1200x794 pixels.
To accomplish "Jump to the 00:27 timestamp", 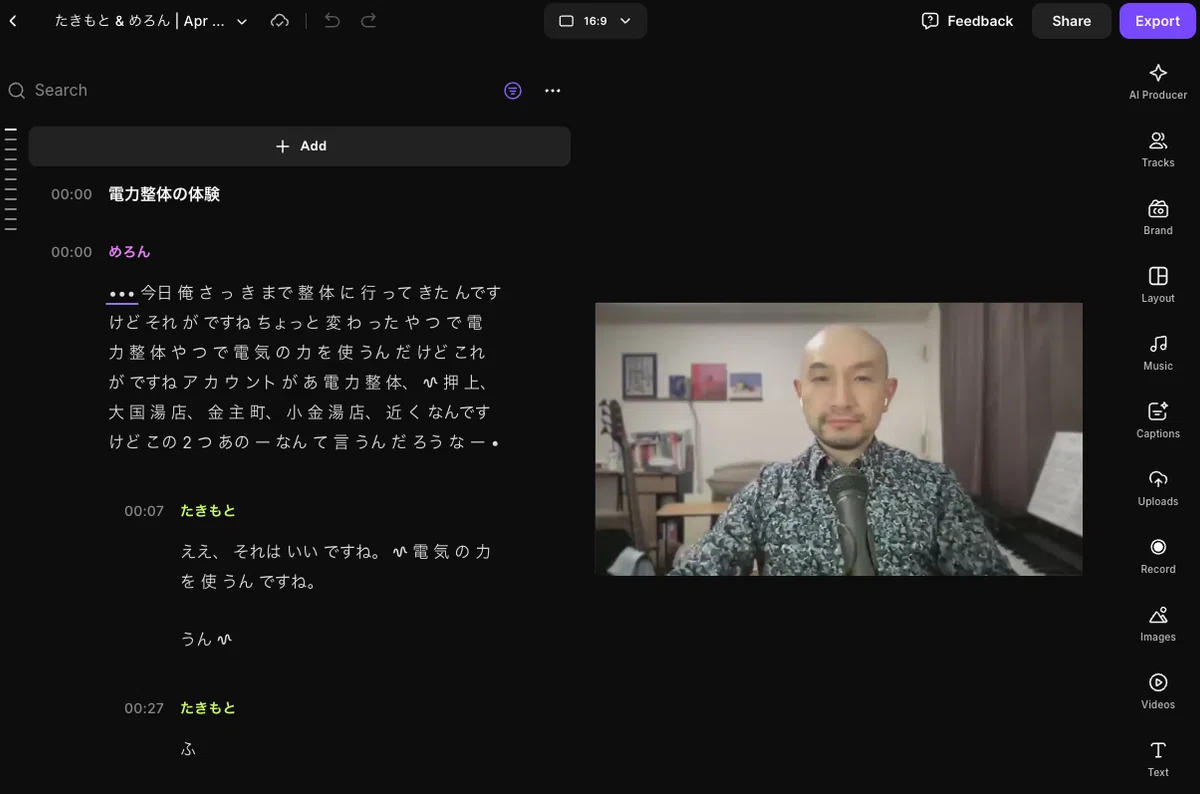I will 144,708.
